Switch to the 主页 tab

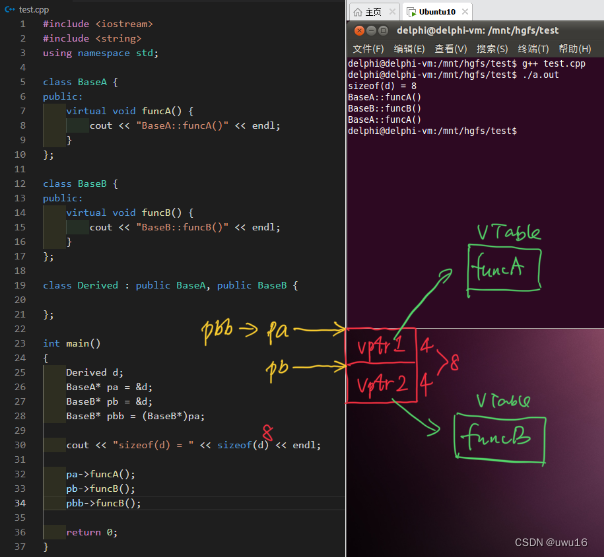(x=374, y=12)
